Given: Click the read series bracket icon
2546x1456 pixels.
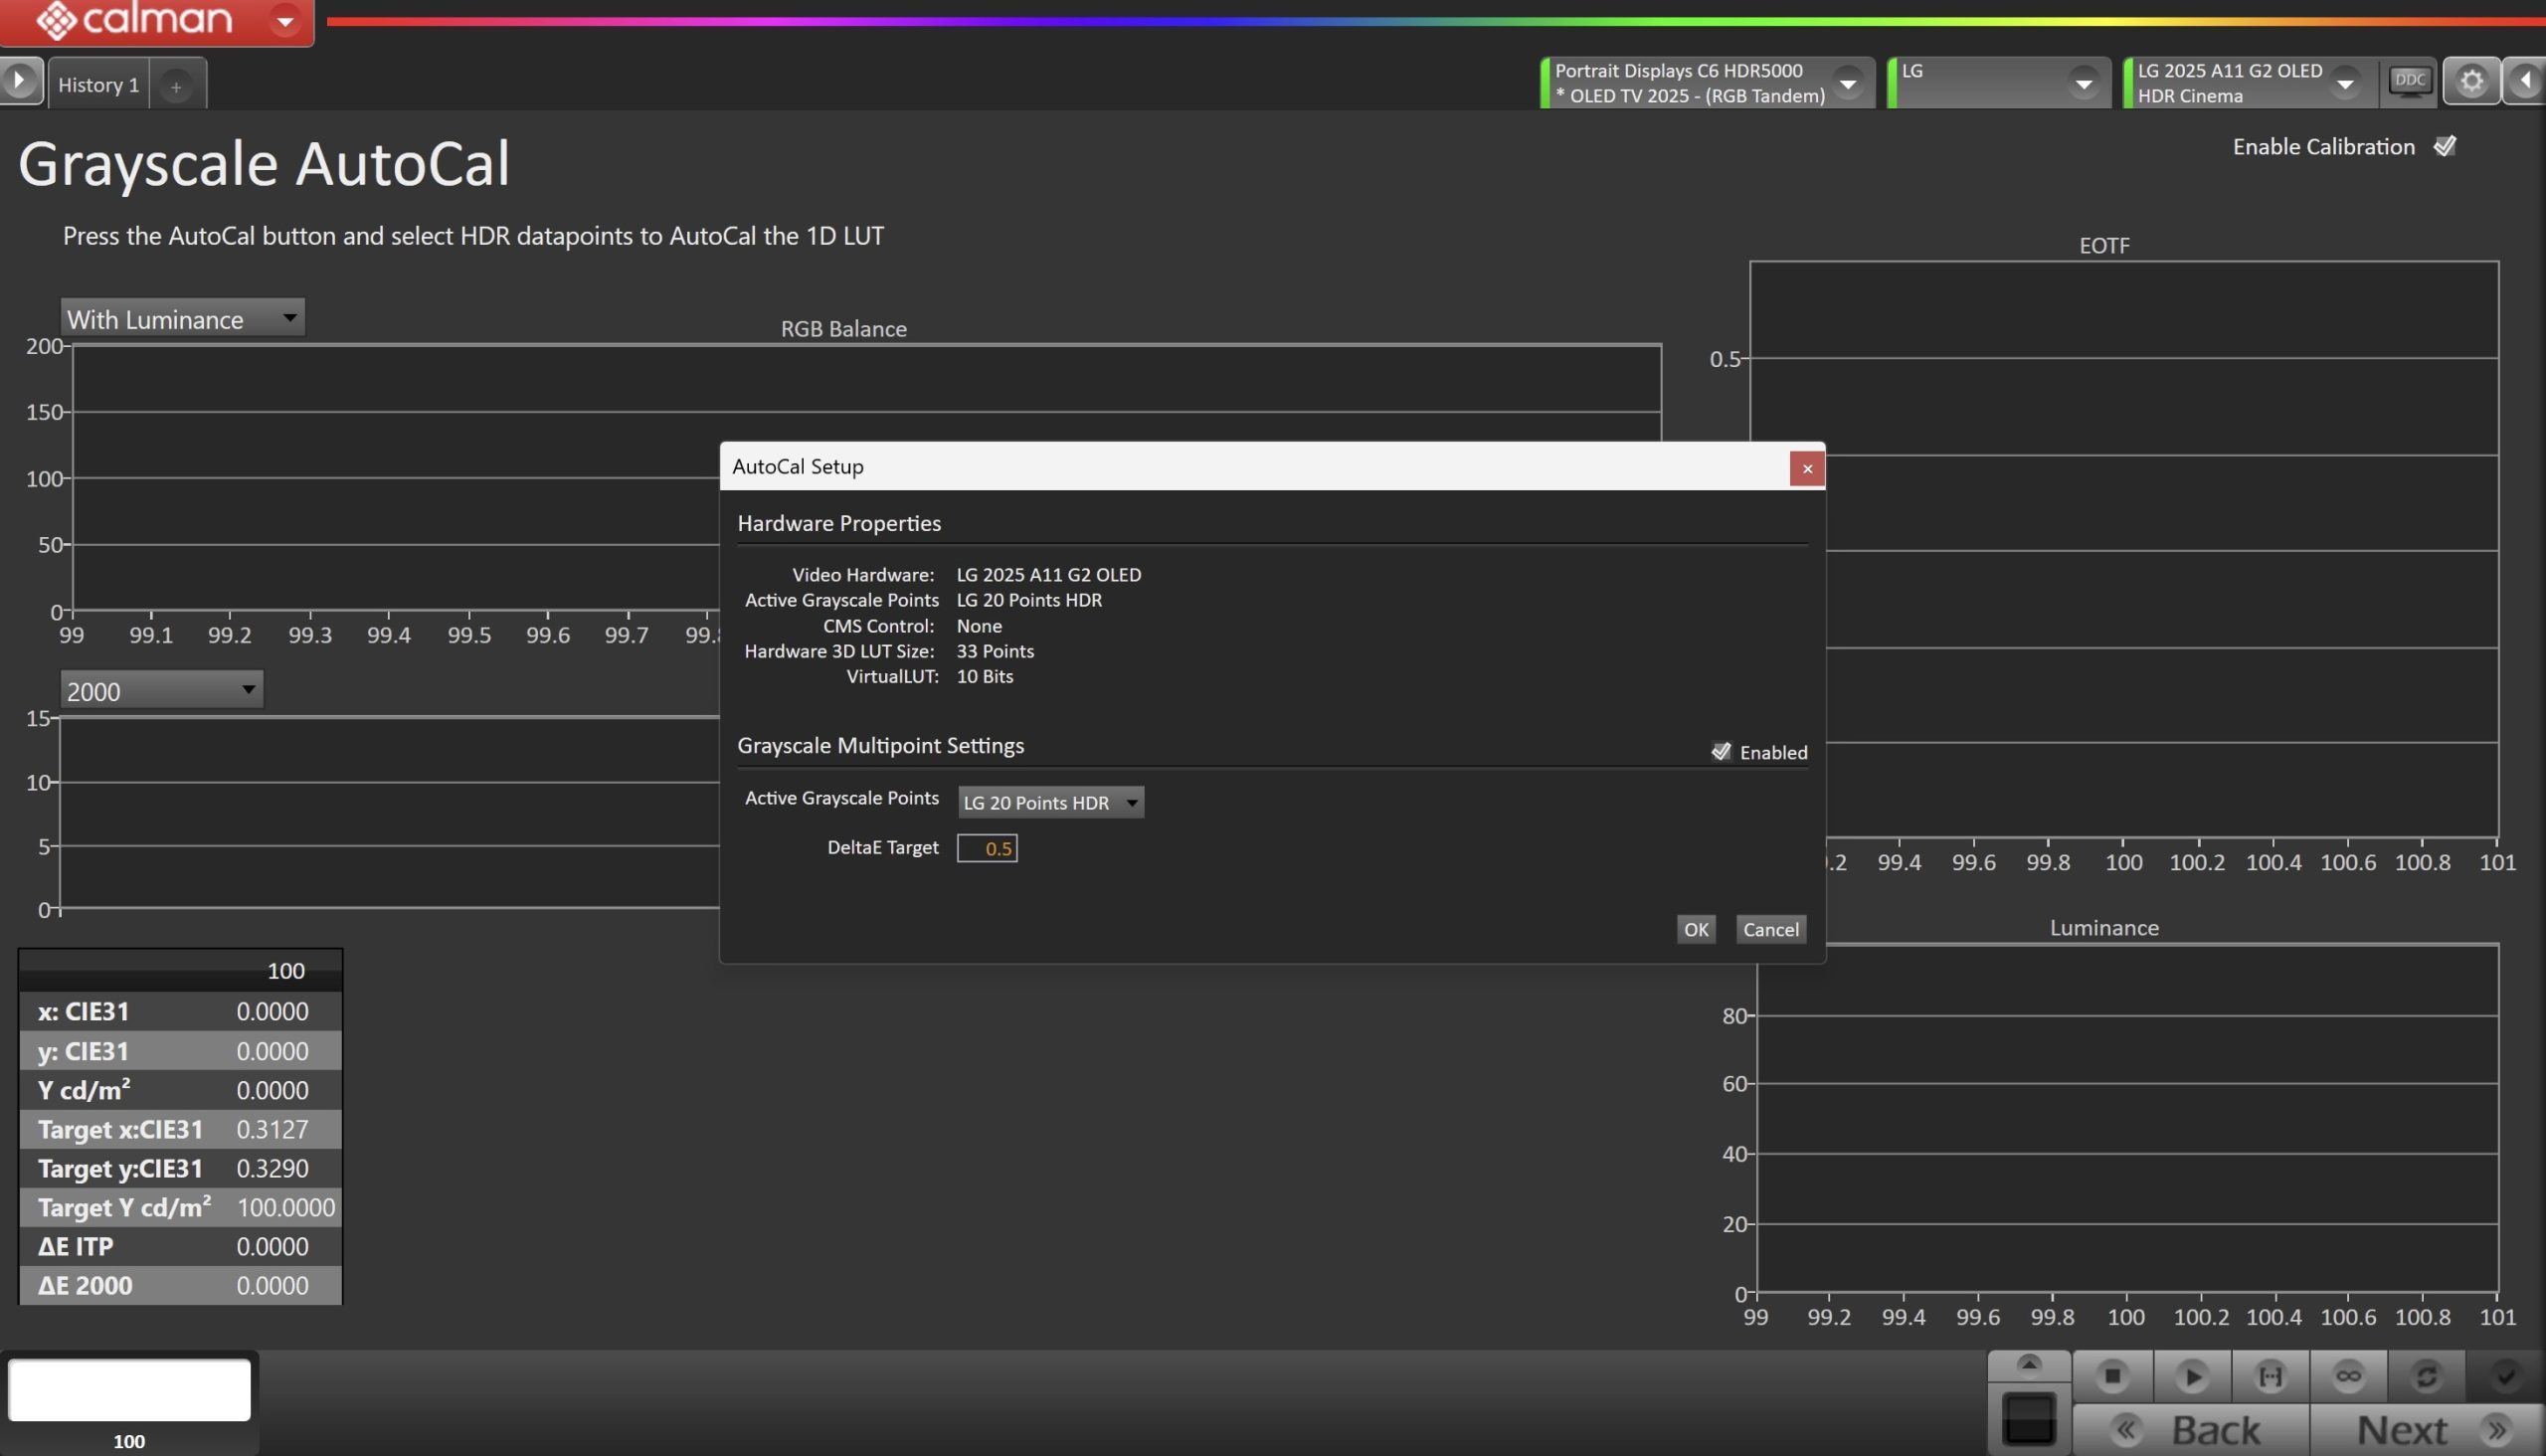Looking at the screenshot, I should pos(2270,1376).
